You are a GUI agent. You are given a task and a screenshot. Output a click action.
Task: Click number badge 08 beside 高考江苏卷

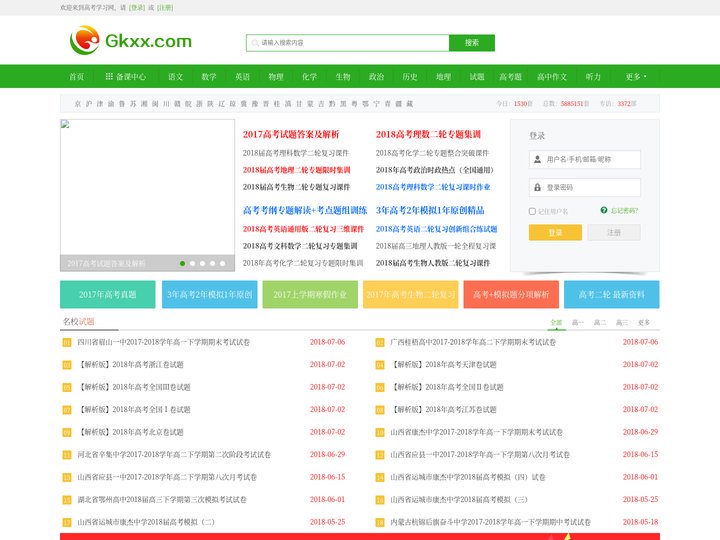[380, 410]
